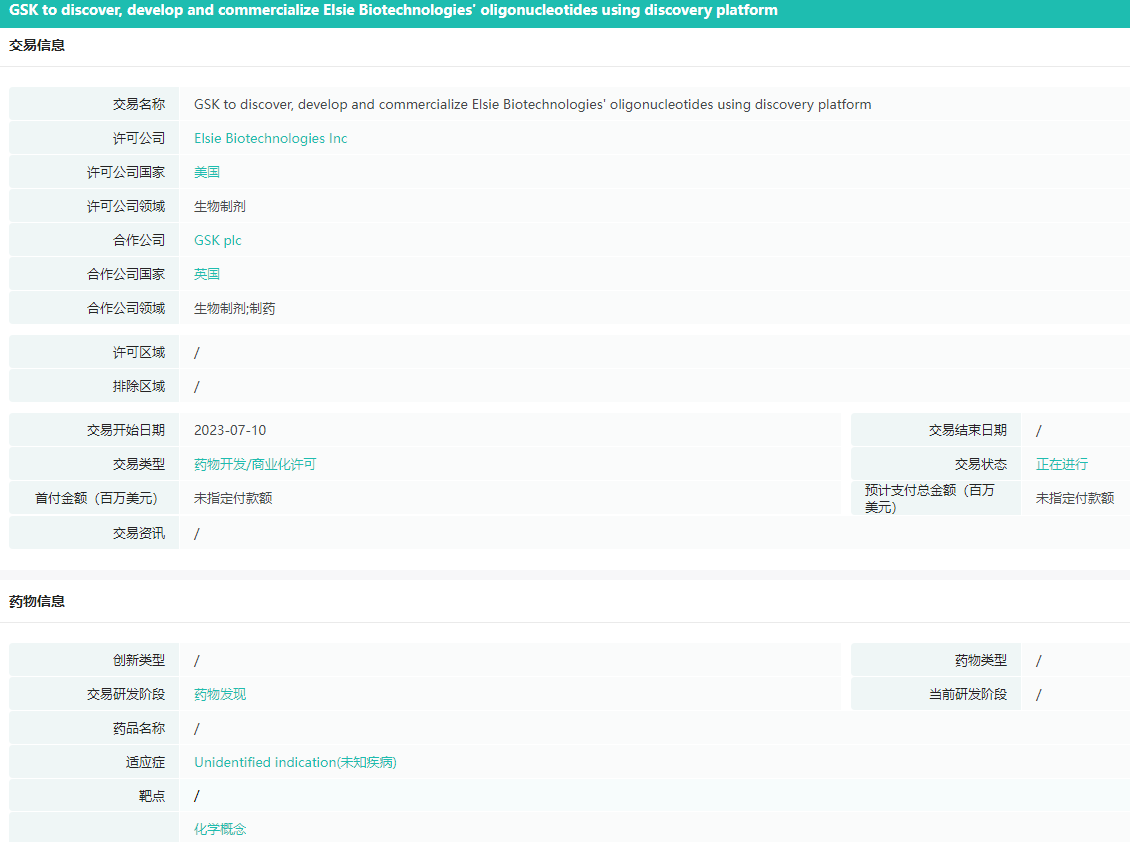Click the 交易研发阶段 label
This screenshot has height=842, width=1130.
coord(125,694)
